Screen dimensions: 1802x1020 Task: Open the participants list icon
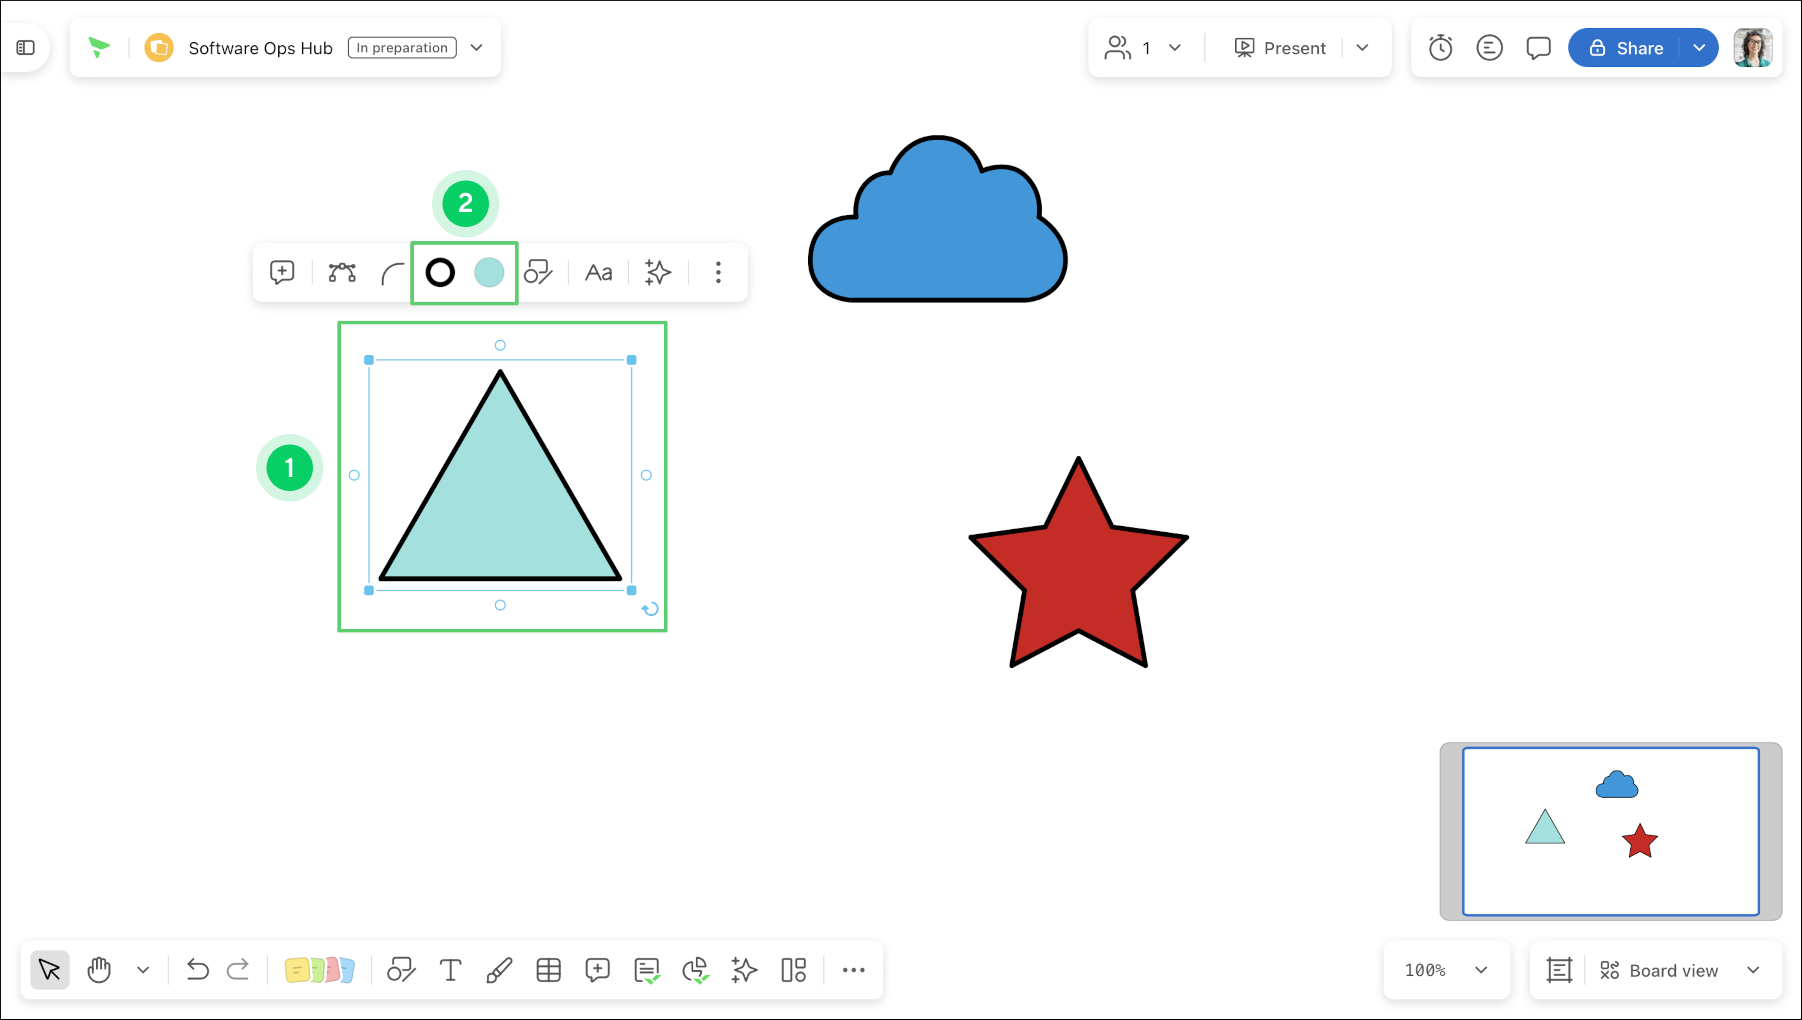tap(1118, 48)
